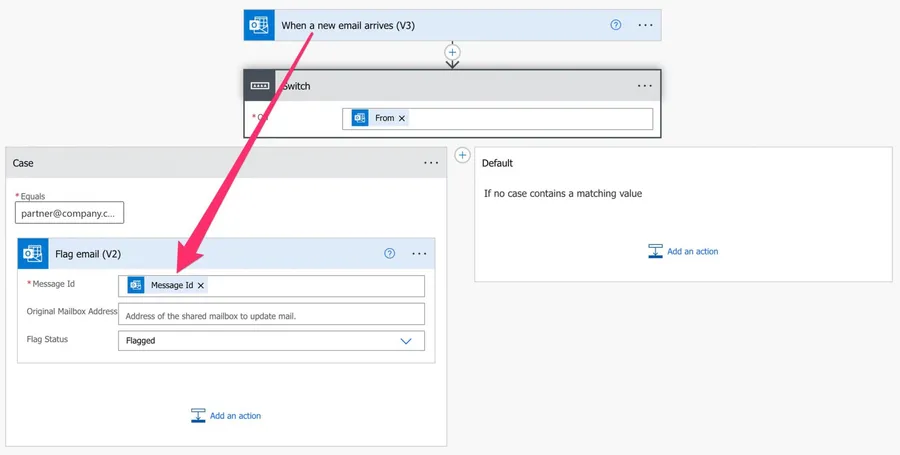
Task: Expand the Flag Status dropdown
Action: (406, 341)
